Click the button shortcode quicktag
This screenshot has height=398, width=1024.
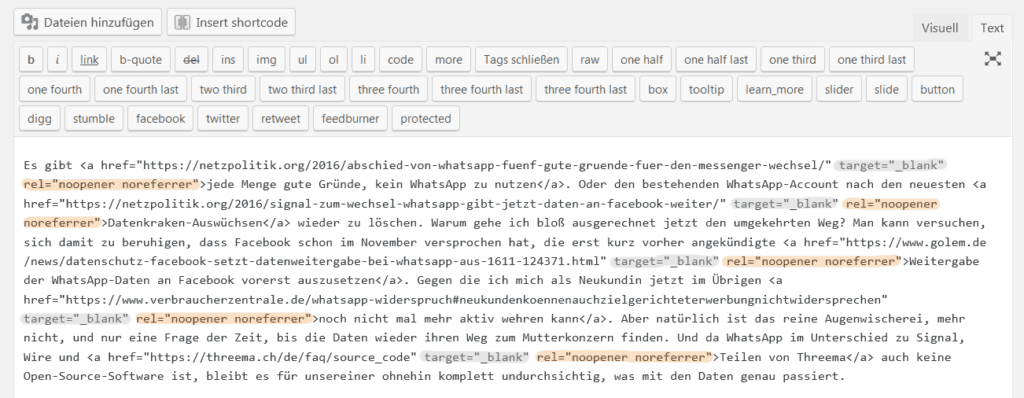point(937,90)
